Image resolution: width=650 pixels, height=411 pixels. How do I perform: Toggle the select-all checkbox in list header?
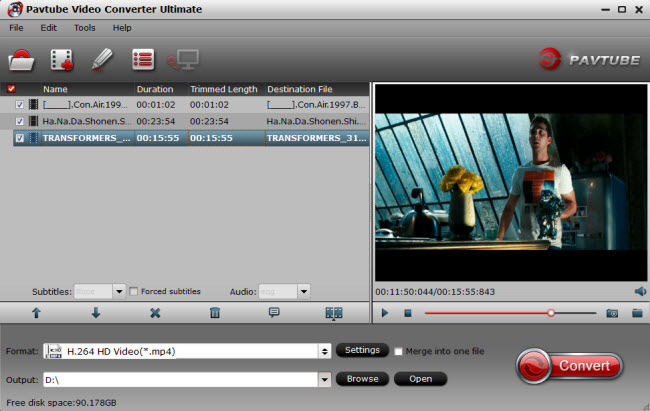tap(11, 89)
